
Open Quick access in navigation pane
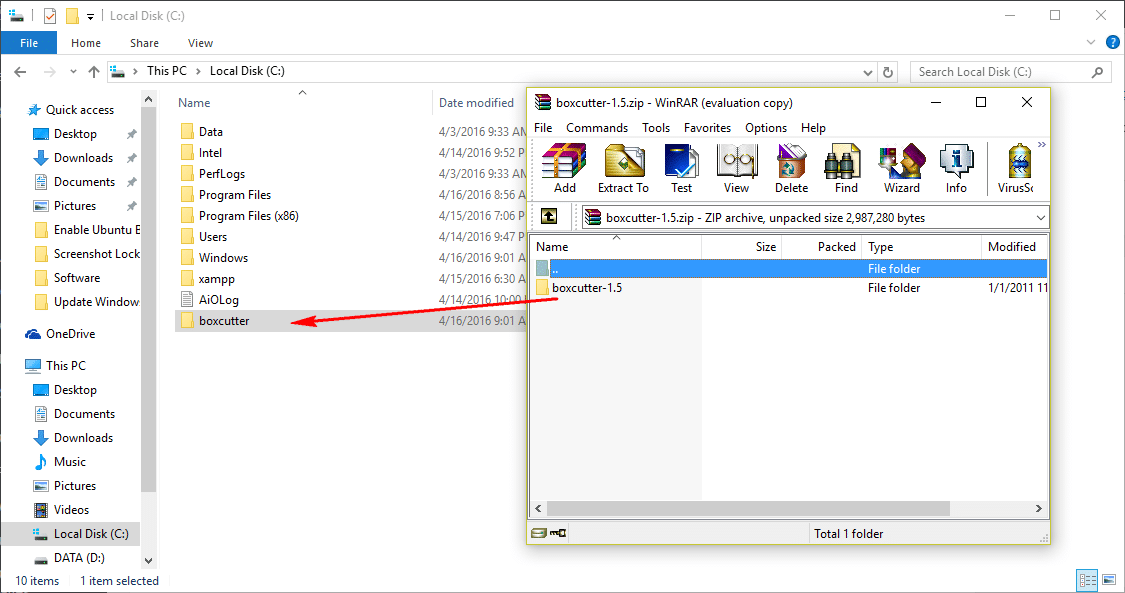tap(80, 110)
